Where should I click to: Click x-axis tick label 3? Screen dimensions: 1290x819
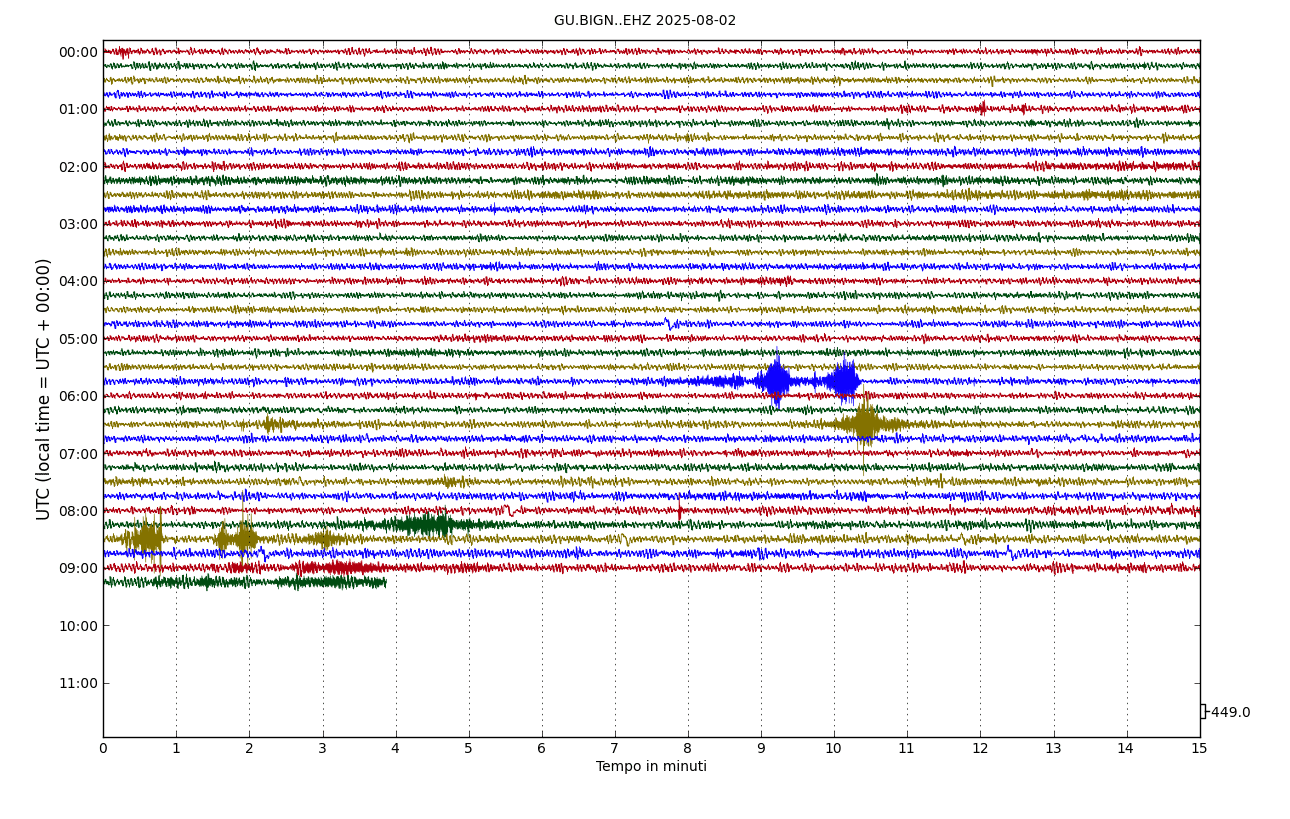pyautogui.click(x=322, y=749)
